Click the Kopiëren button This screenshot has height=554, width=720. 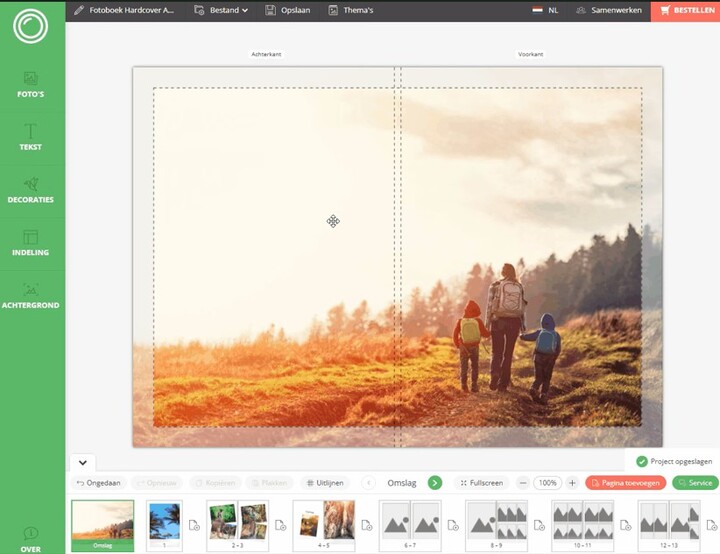[x=215, y=483]
